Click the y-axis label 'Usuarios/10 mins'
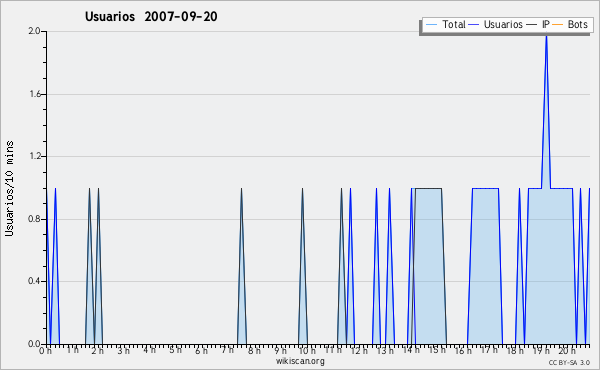The height and width of the screenshot is (370, 600). coord(9,189)
